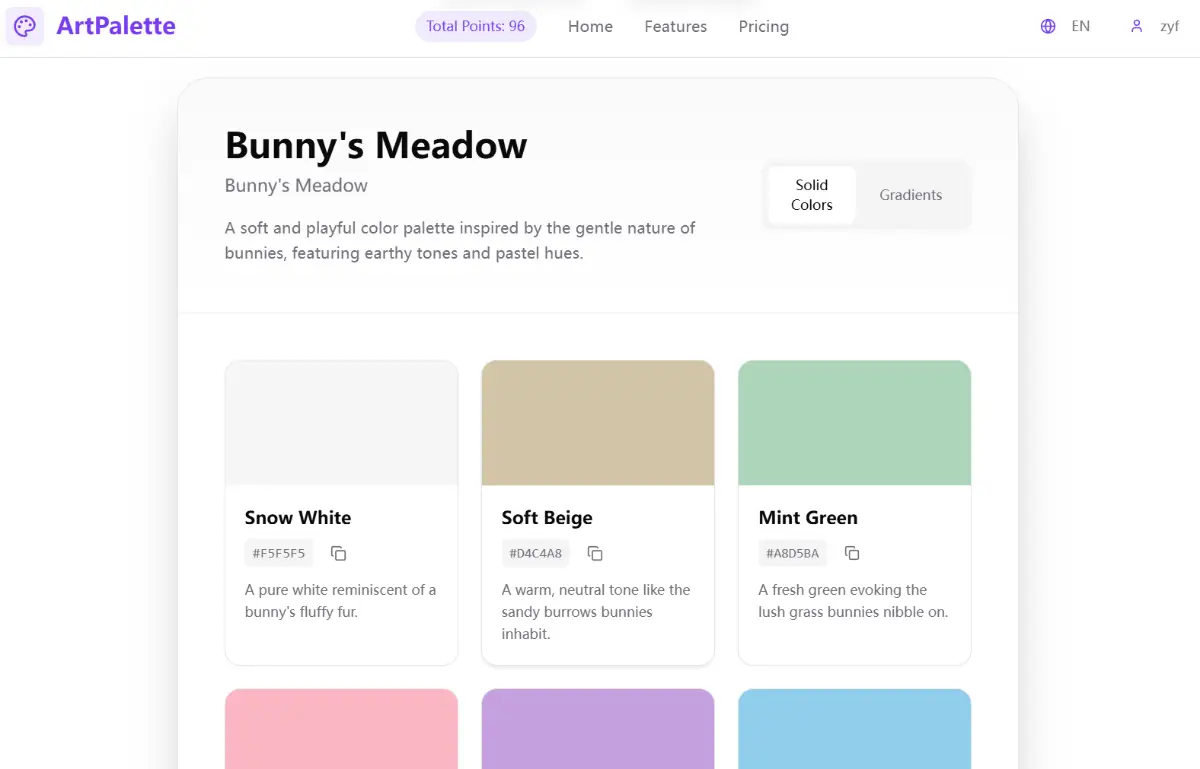The height and width of the screenshot is (769, 1200).
Task: Click the Snow White description text
Action: coord(341,601)
